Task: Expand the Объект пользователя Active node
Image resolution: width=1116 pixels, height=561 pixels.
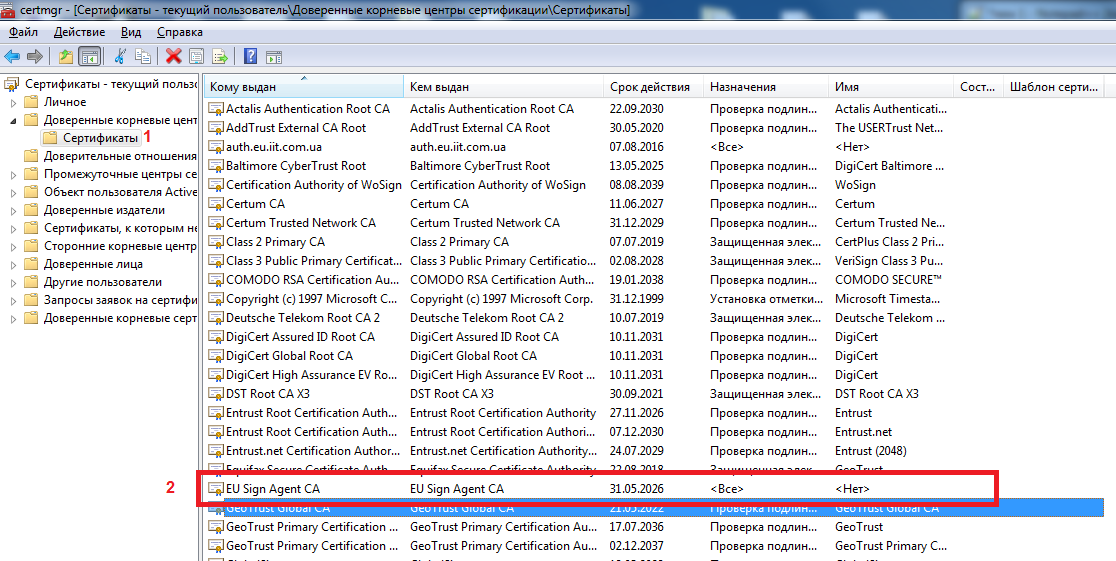Action: coord(13,192)
